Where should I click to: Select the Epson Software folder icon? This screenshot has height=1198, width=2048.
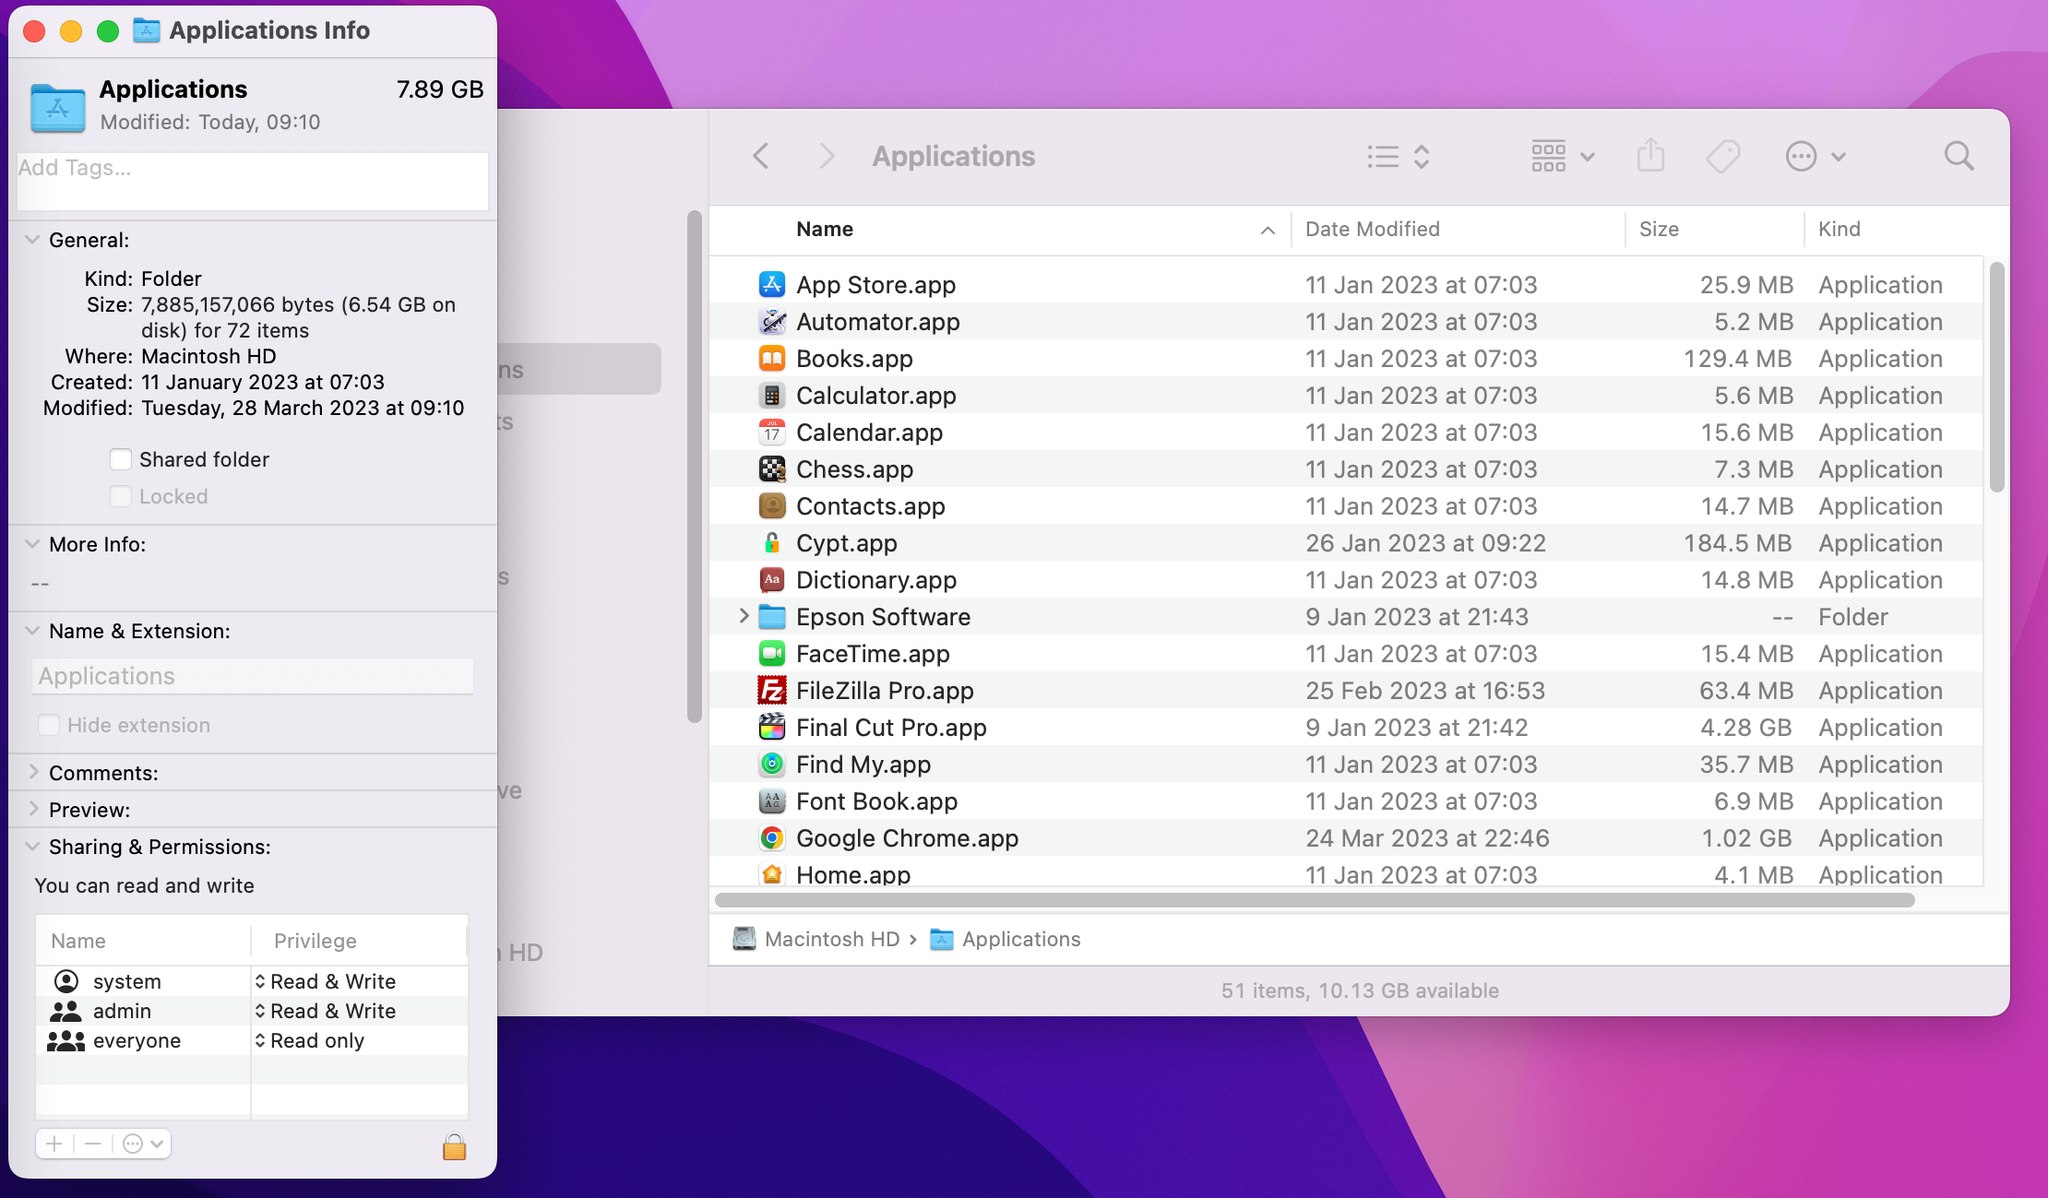click(x=772, y=617)
